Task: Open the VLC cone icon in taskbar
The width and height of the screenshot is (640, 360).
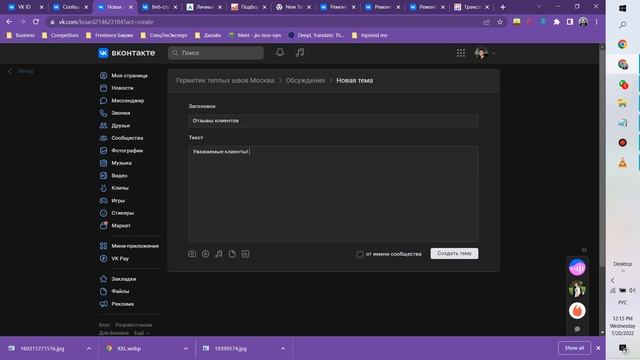Action: pyautogui.click(x=622, y=162)
